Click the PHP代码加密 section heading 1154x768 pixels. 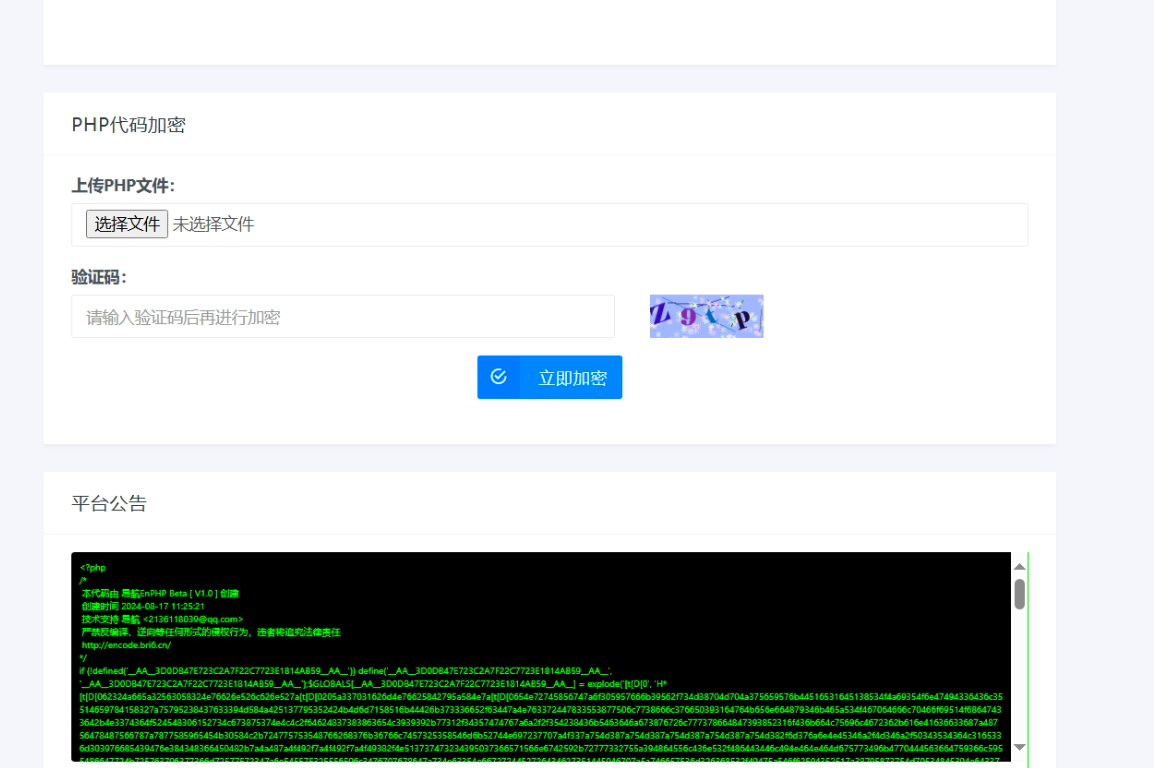[x=128, y=125]
